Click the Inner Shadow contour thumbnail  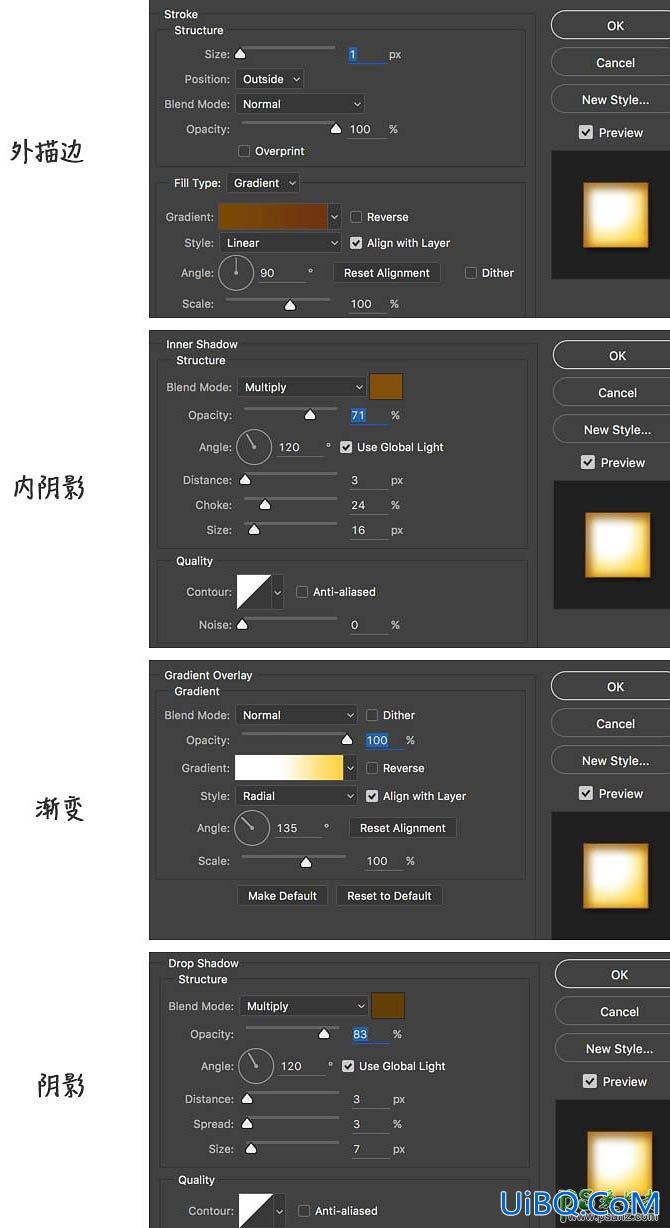253,591
